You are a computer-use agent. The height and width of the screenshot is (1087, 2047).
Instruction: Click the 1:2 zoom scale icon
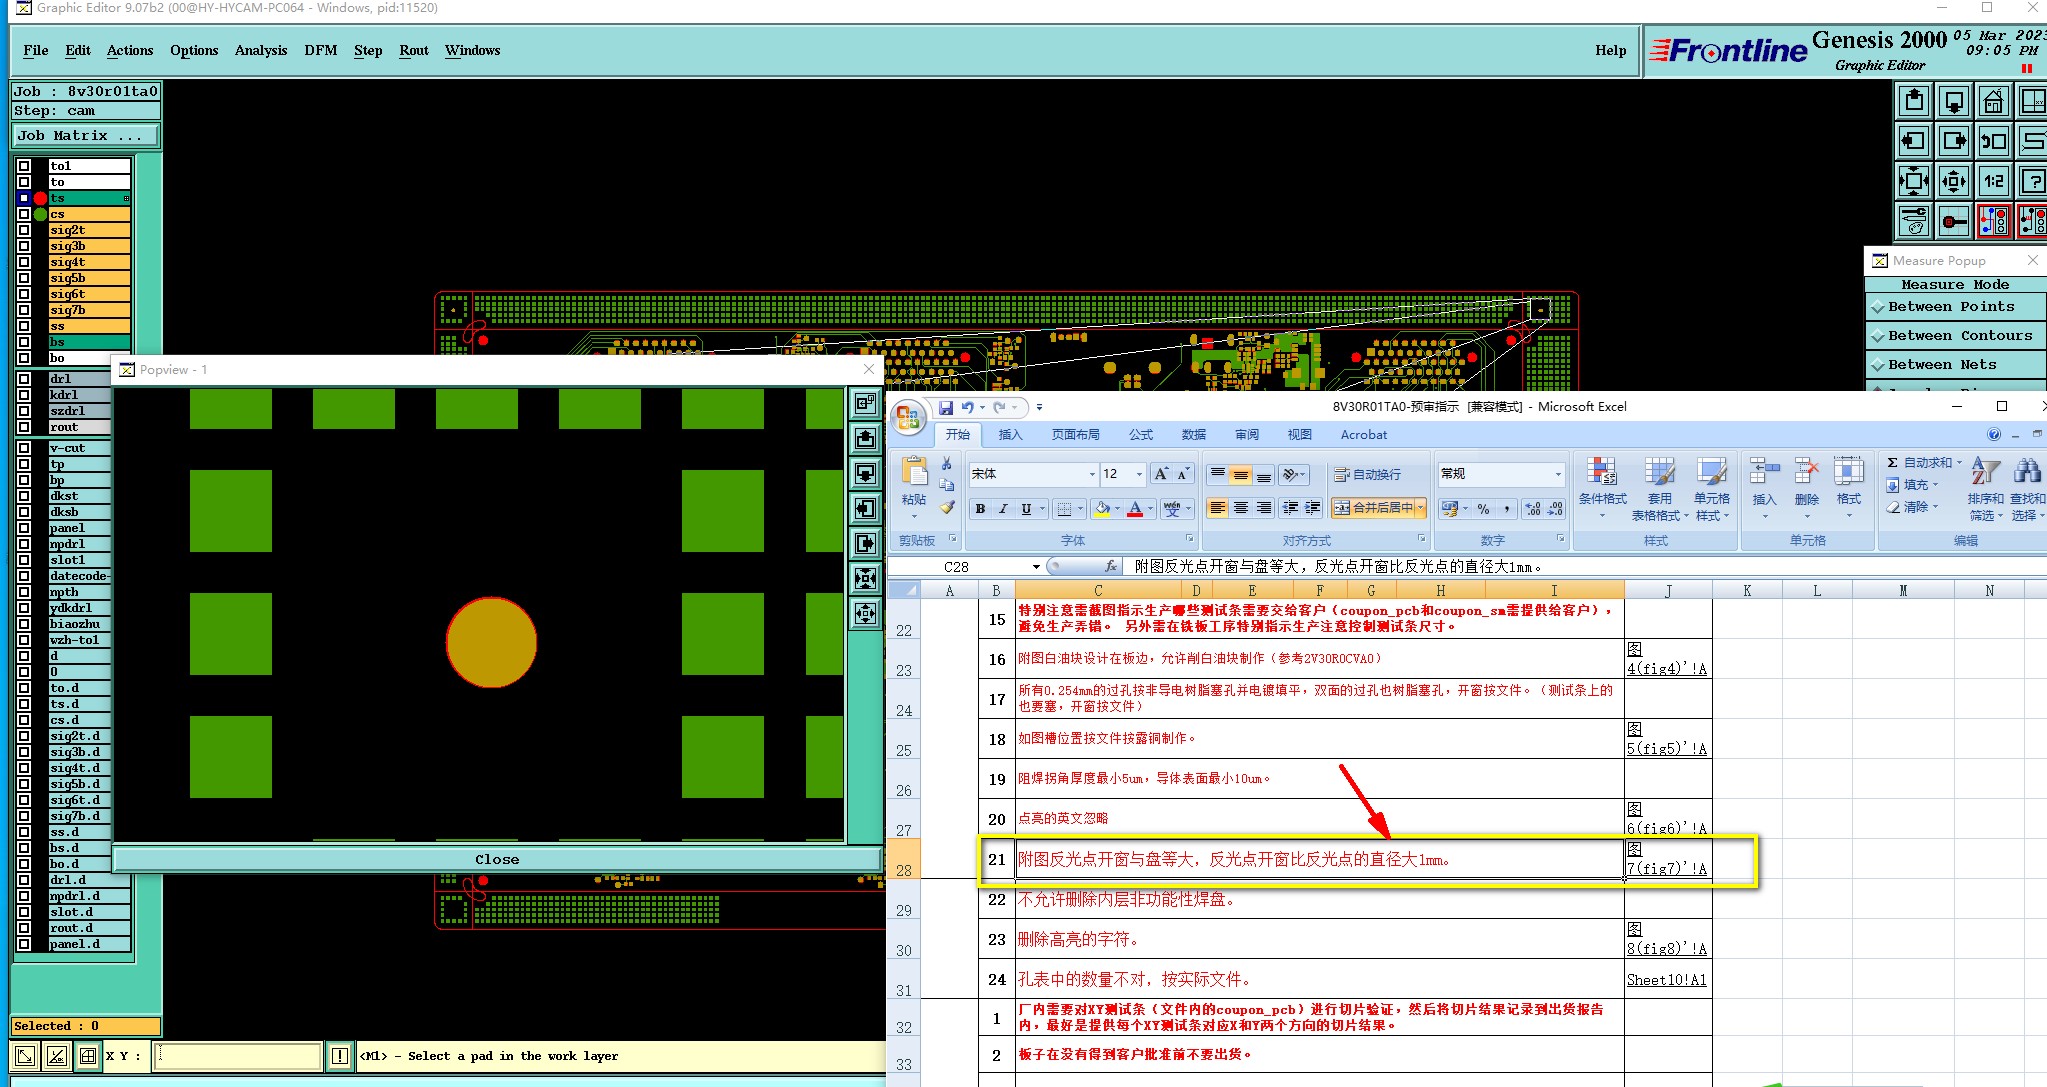[x=1993, y=181]
